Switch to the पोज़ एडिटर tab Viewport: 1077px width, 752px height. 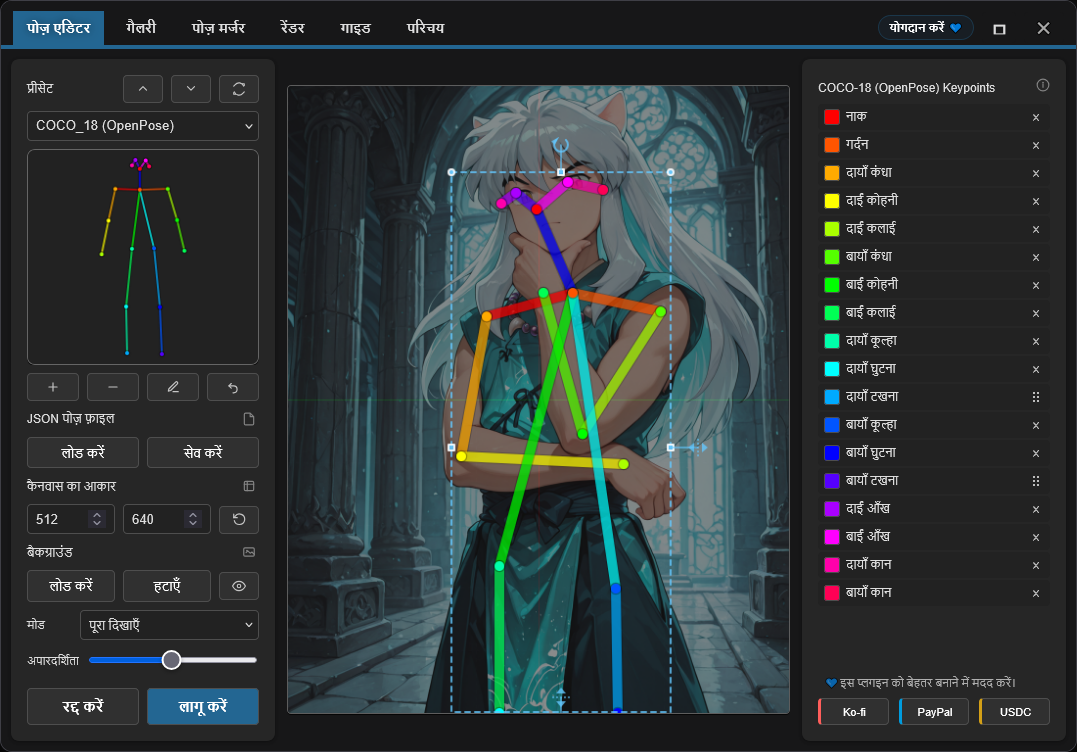click(x=58, y=28)
